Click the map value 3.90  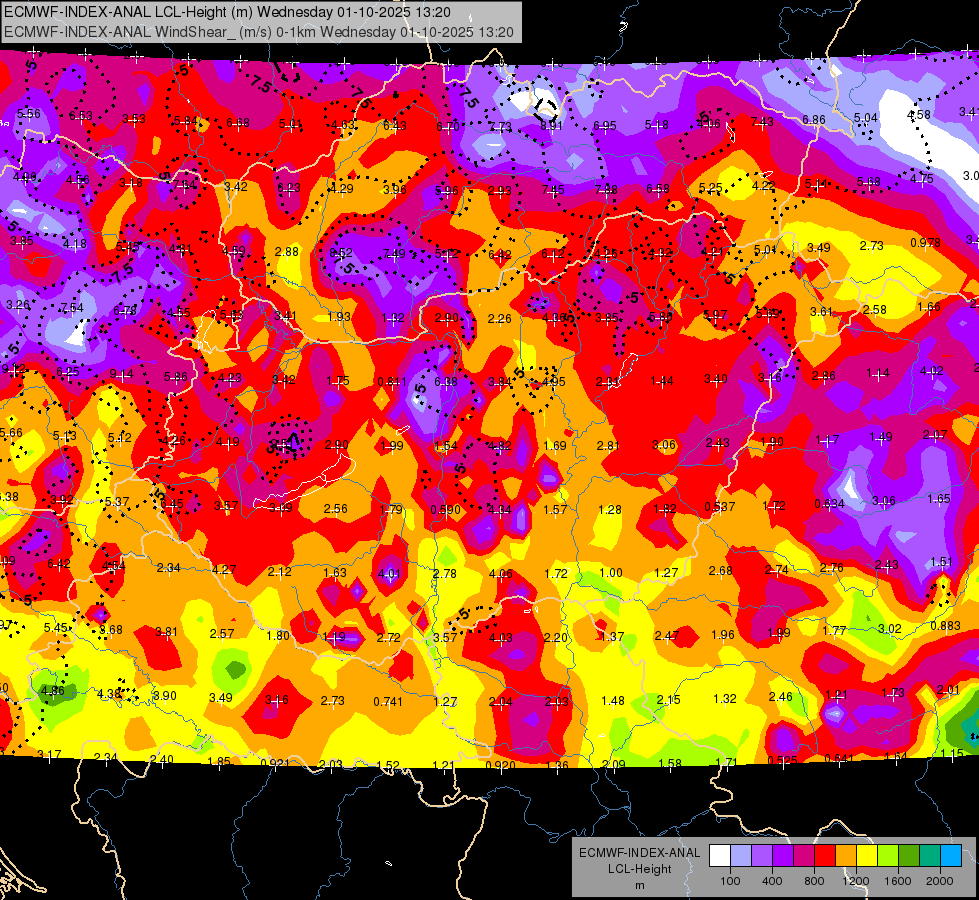(165, 696)
